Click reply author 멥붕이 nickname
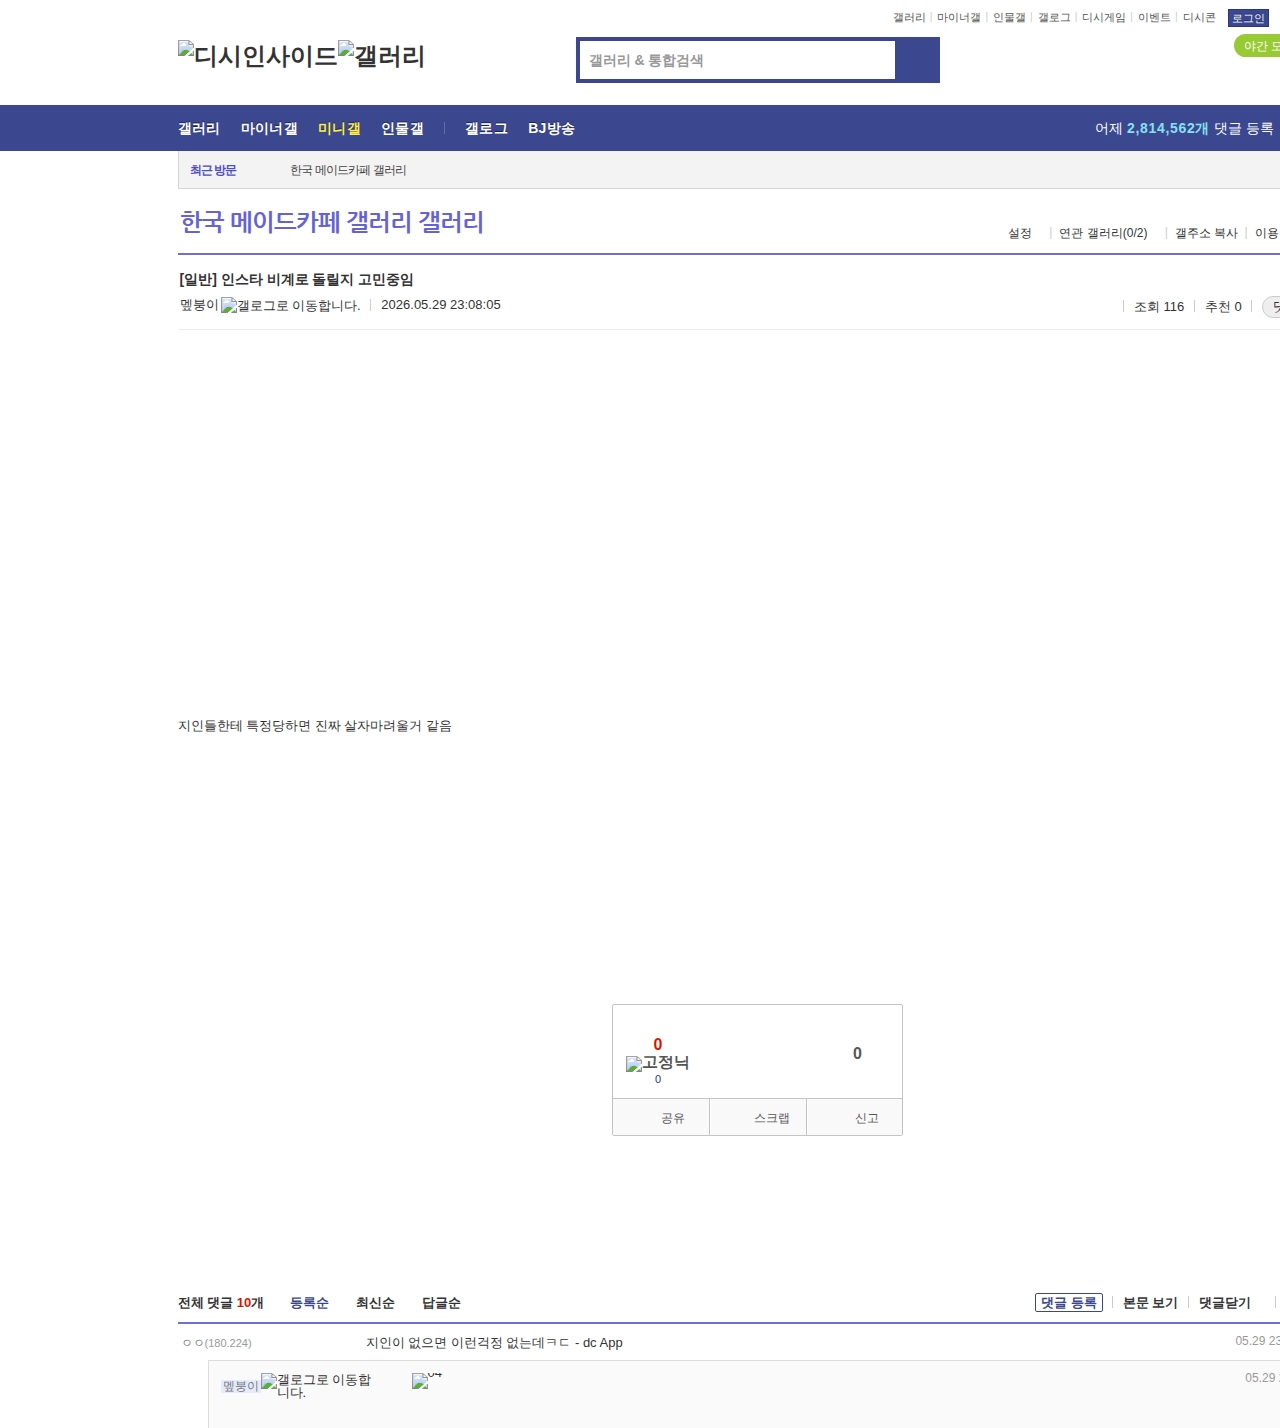 point(240,1386)
